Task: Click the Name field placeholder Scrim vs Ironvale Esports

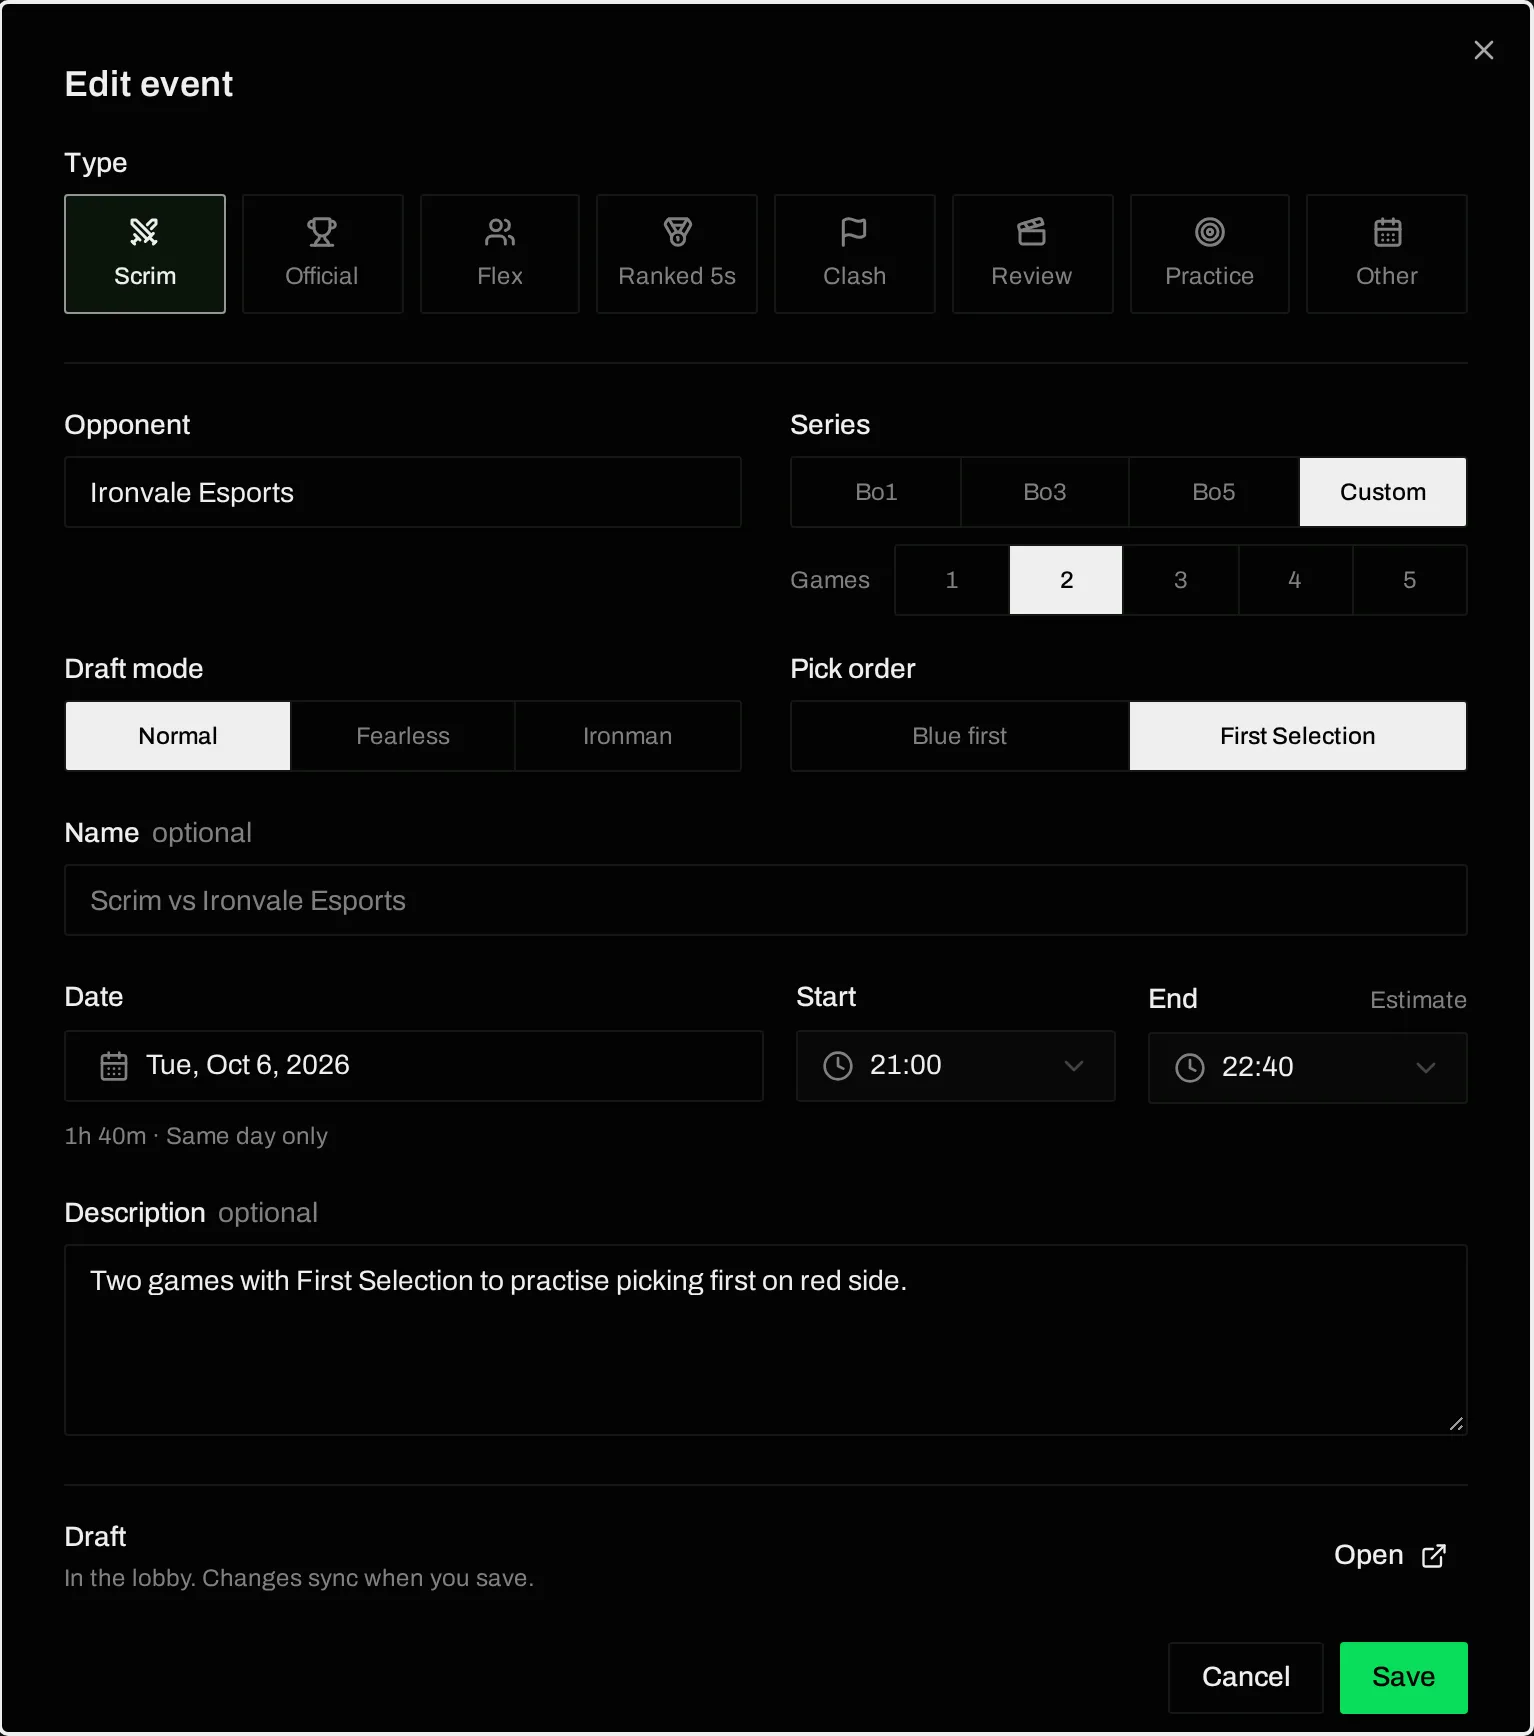Action: click(766, 900)
